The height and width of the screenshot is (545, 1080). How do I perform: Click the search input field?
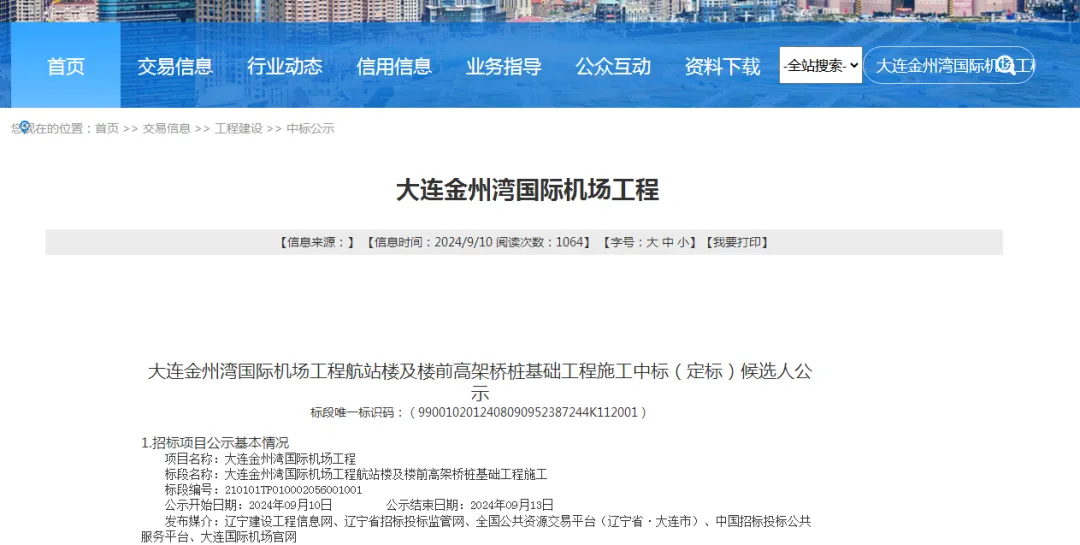click(948, 65)
